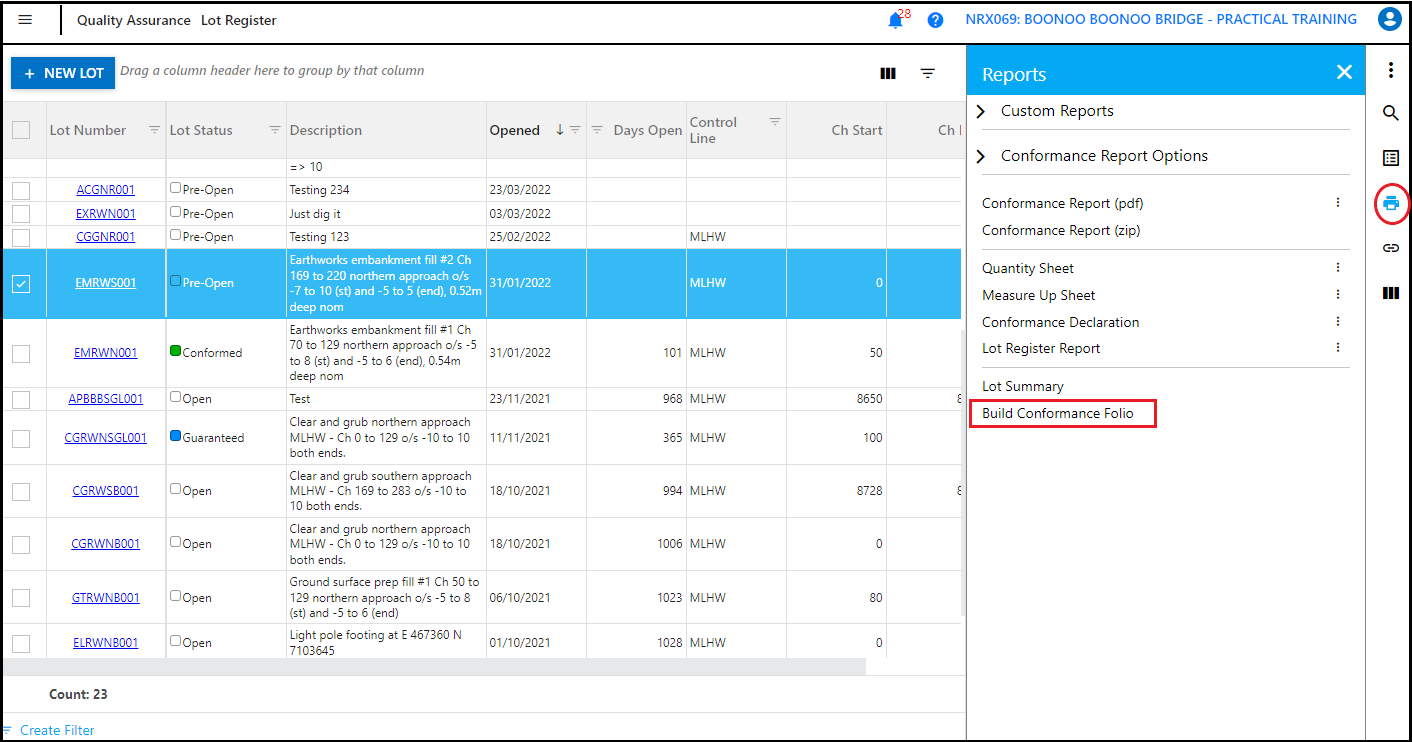
Task: Click Conformance Report (pdf)
Action: pos(1062,203)
